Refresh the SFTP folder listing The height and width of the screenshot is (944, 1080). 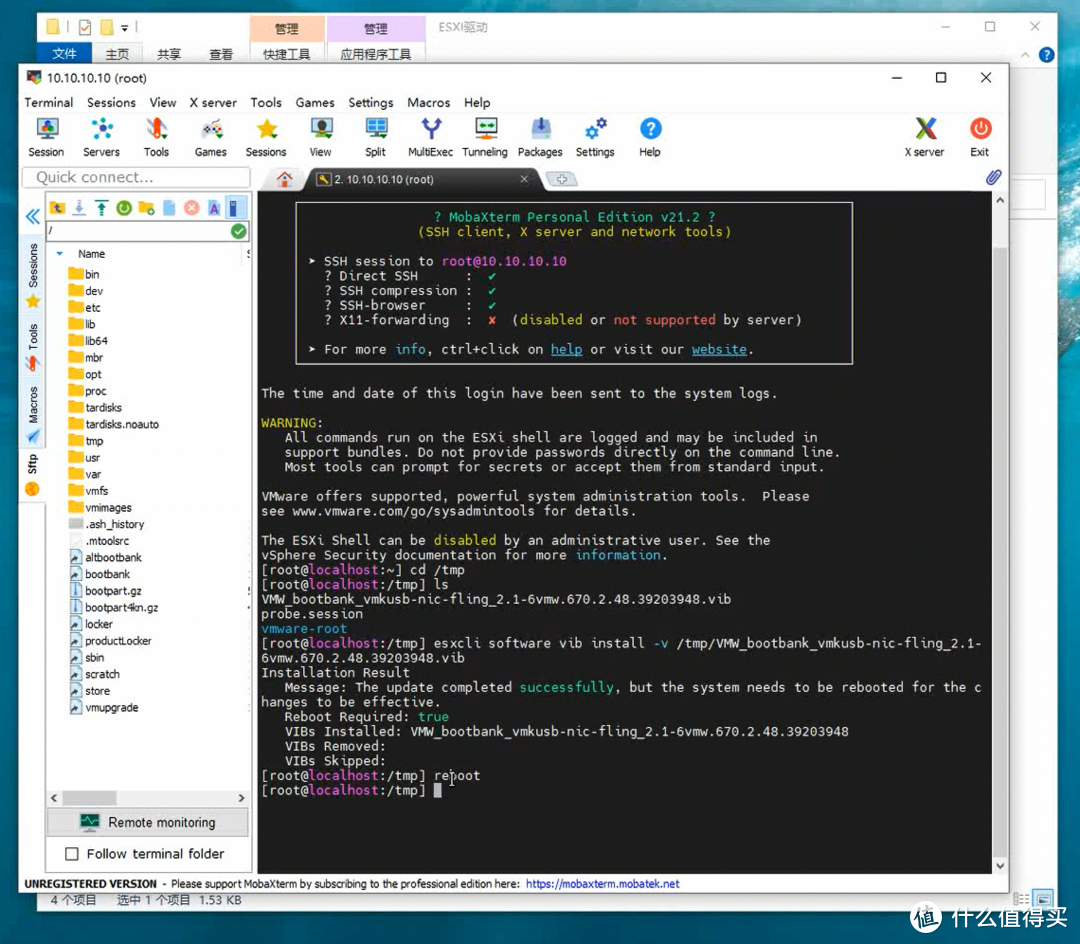point(124,208)
